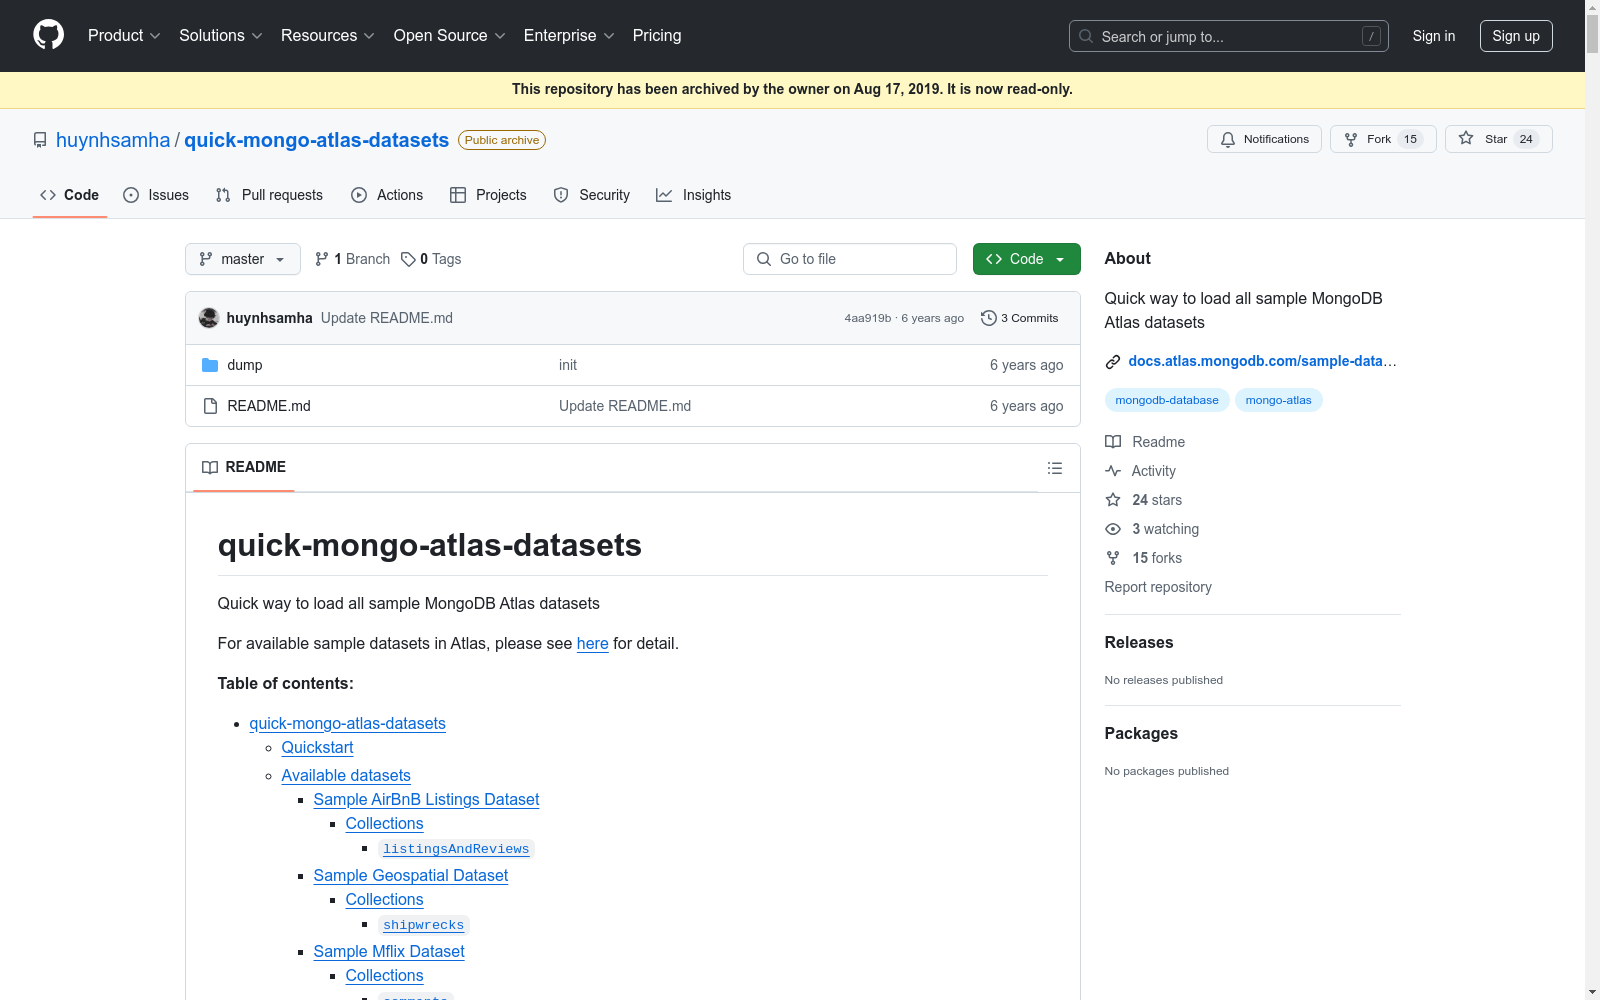View the 3 Commits history
The image size is (1600, 1000).
(1020, 318)
